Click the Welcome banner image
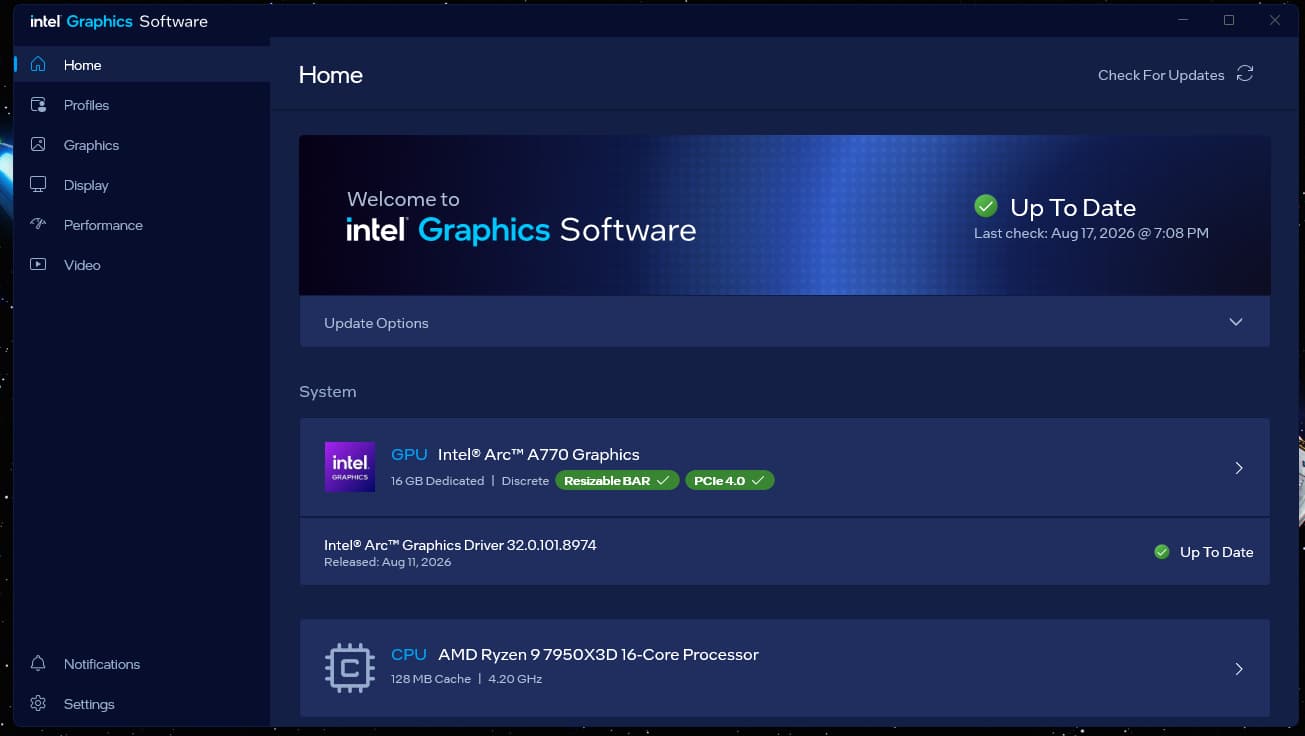 (785, 215)
